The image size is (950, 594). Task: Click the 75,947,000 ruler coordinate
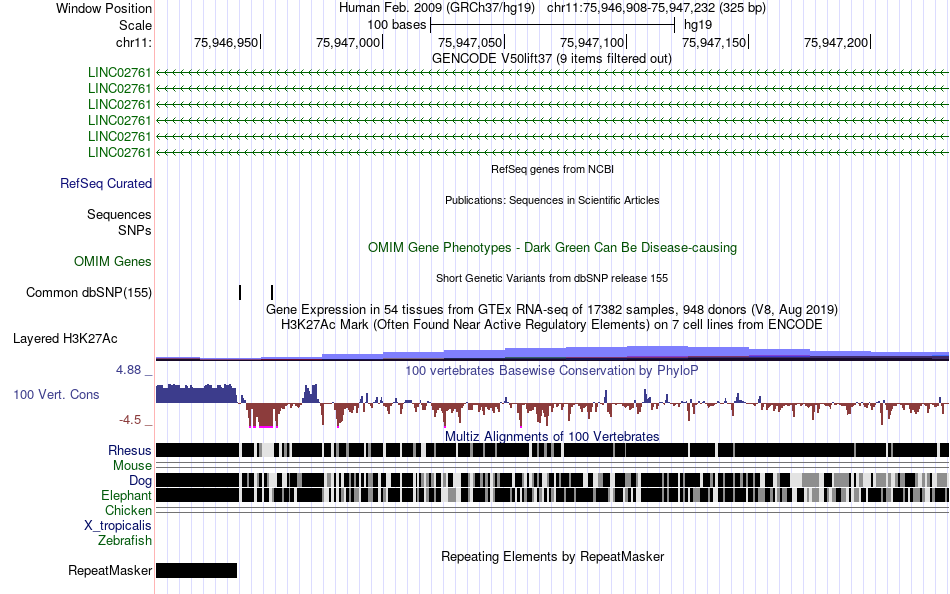point(348,42)
